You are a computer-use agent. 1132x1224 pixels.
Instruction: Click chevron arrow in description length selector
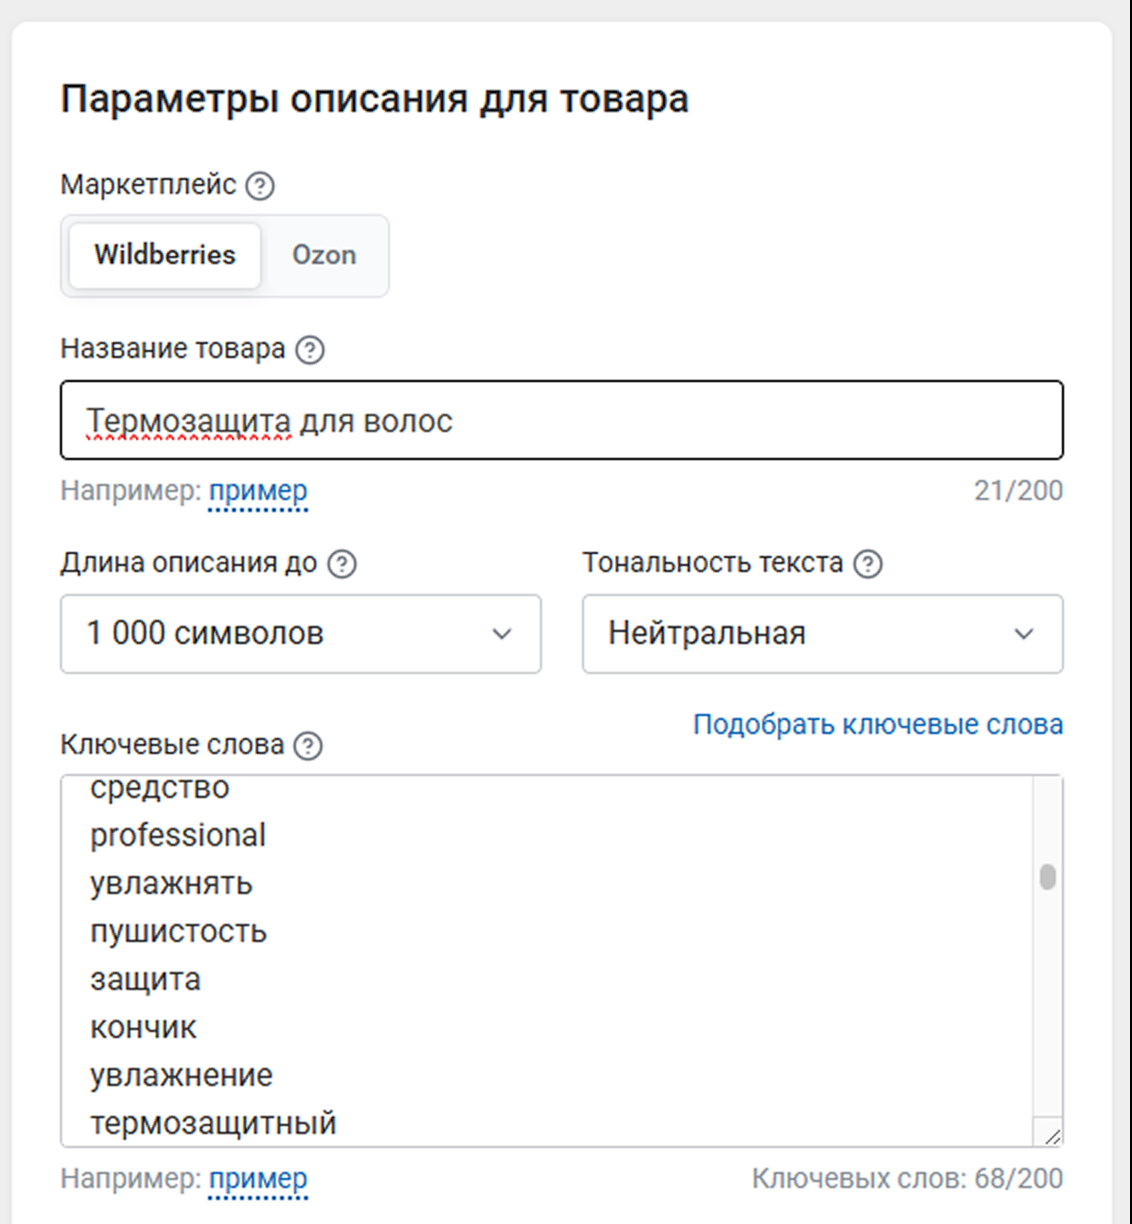point(502,634)
